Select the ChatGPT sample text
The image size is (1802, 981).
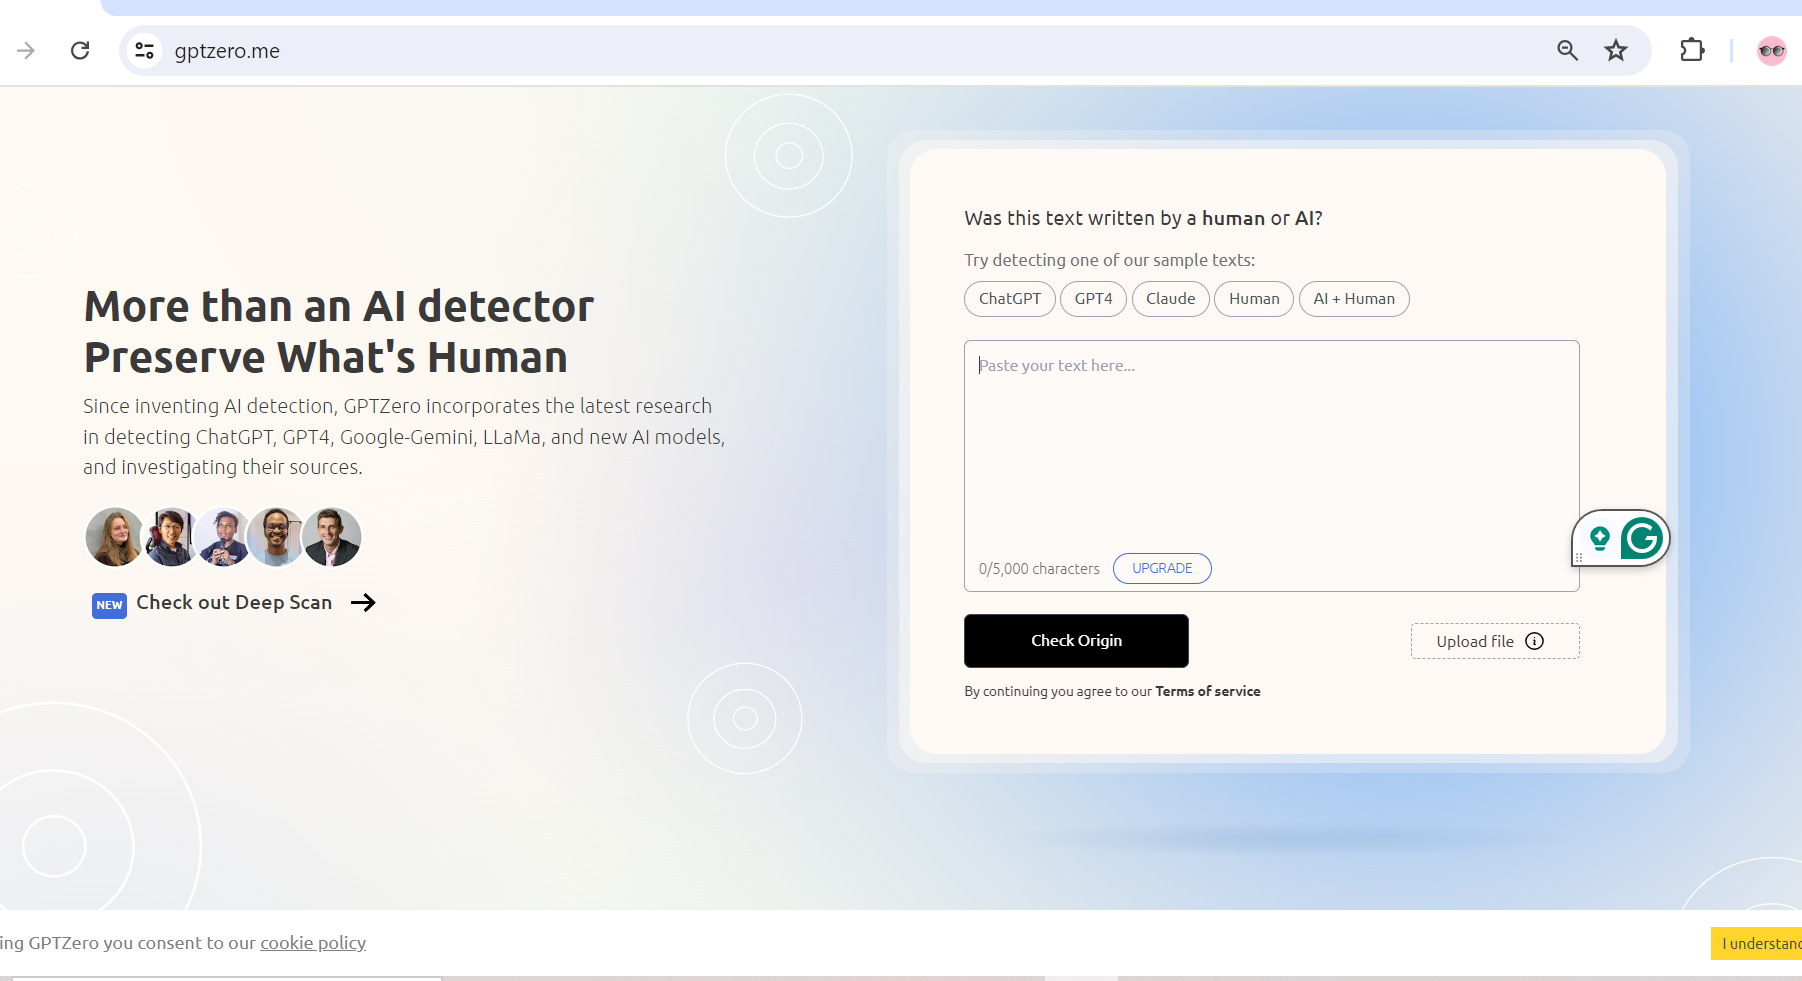point(1009,298)
